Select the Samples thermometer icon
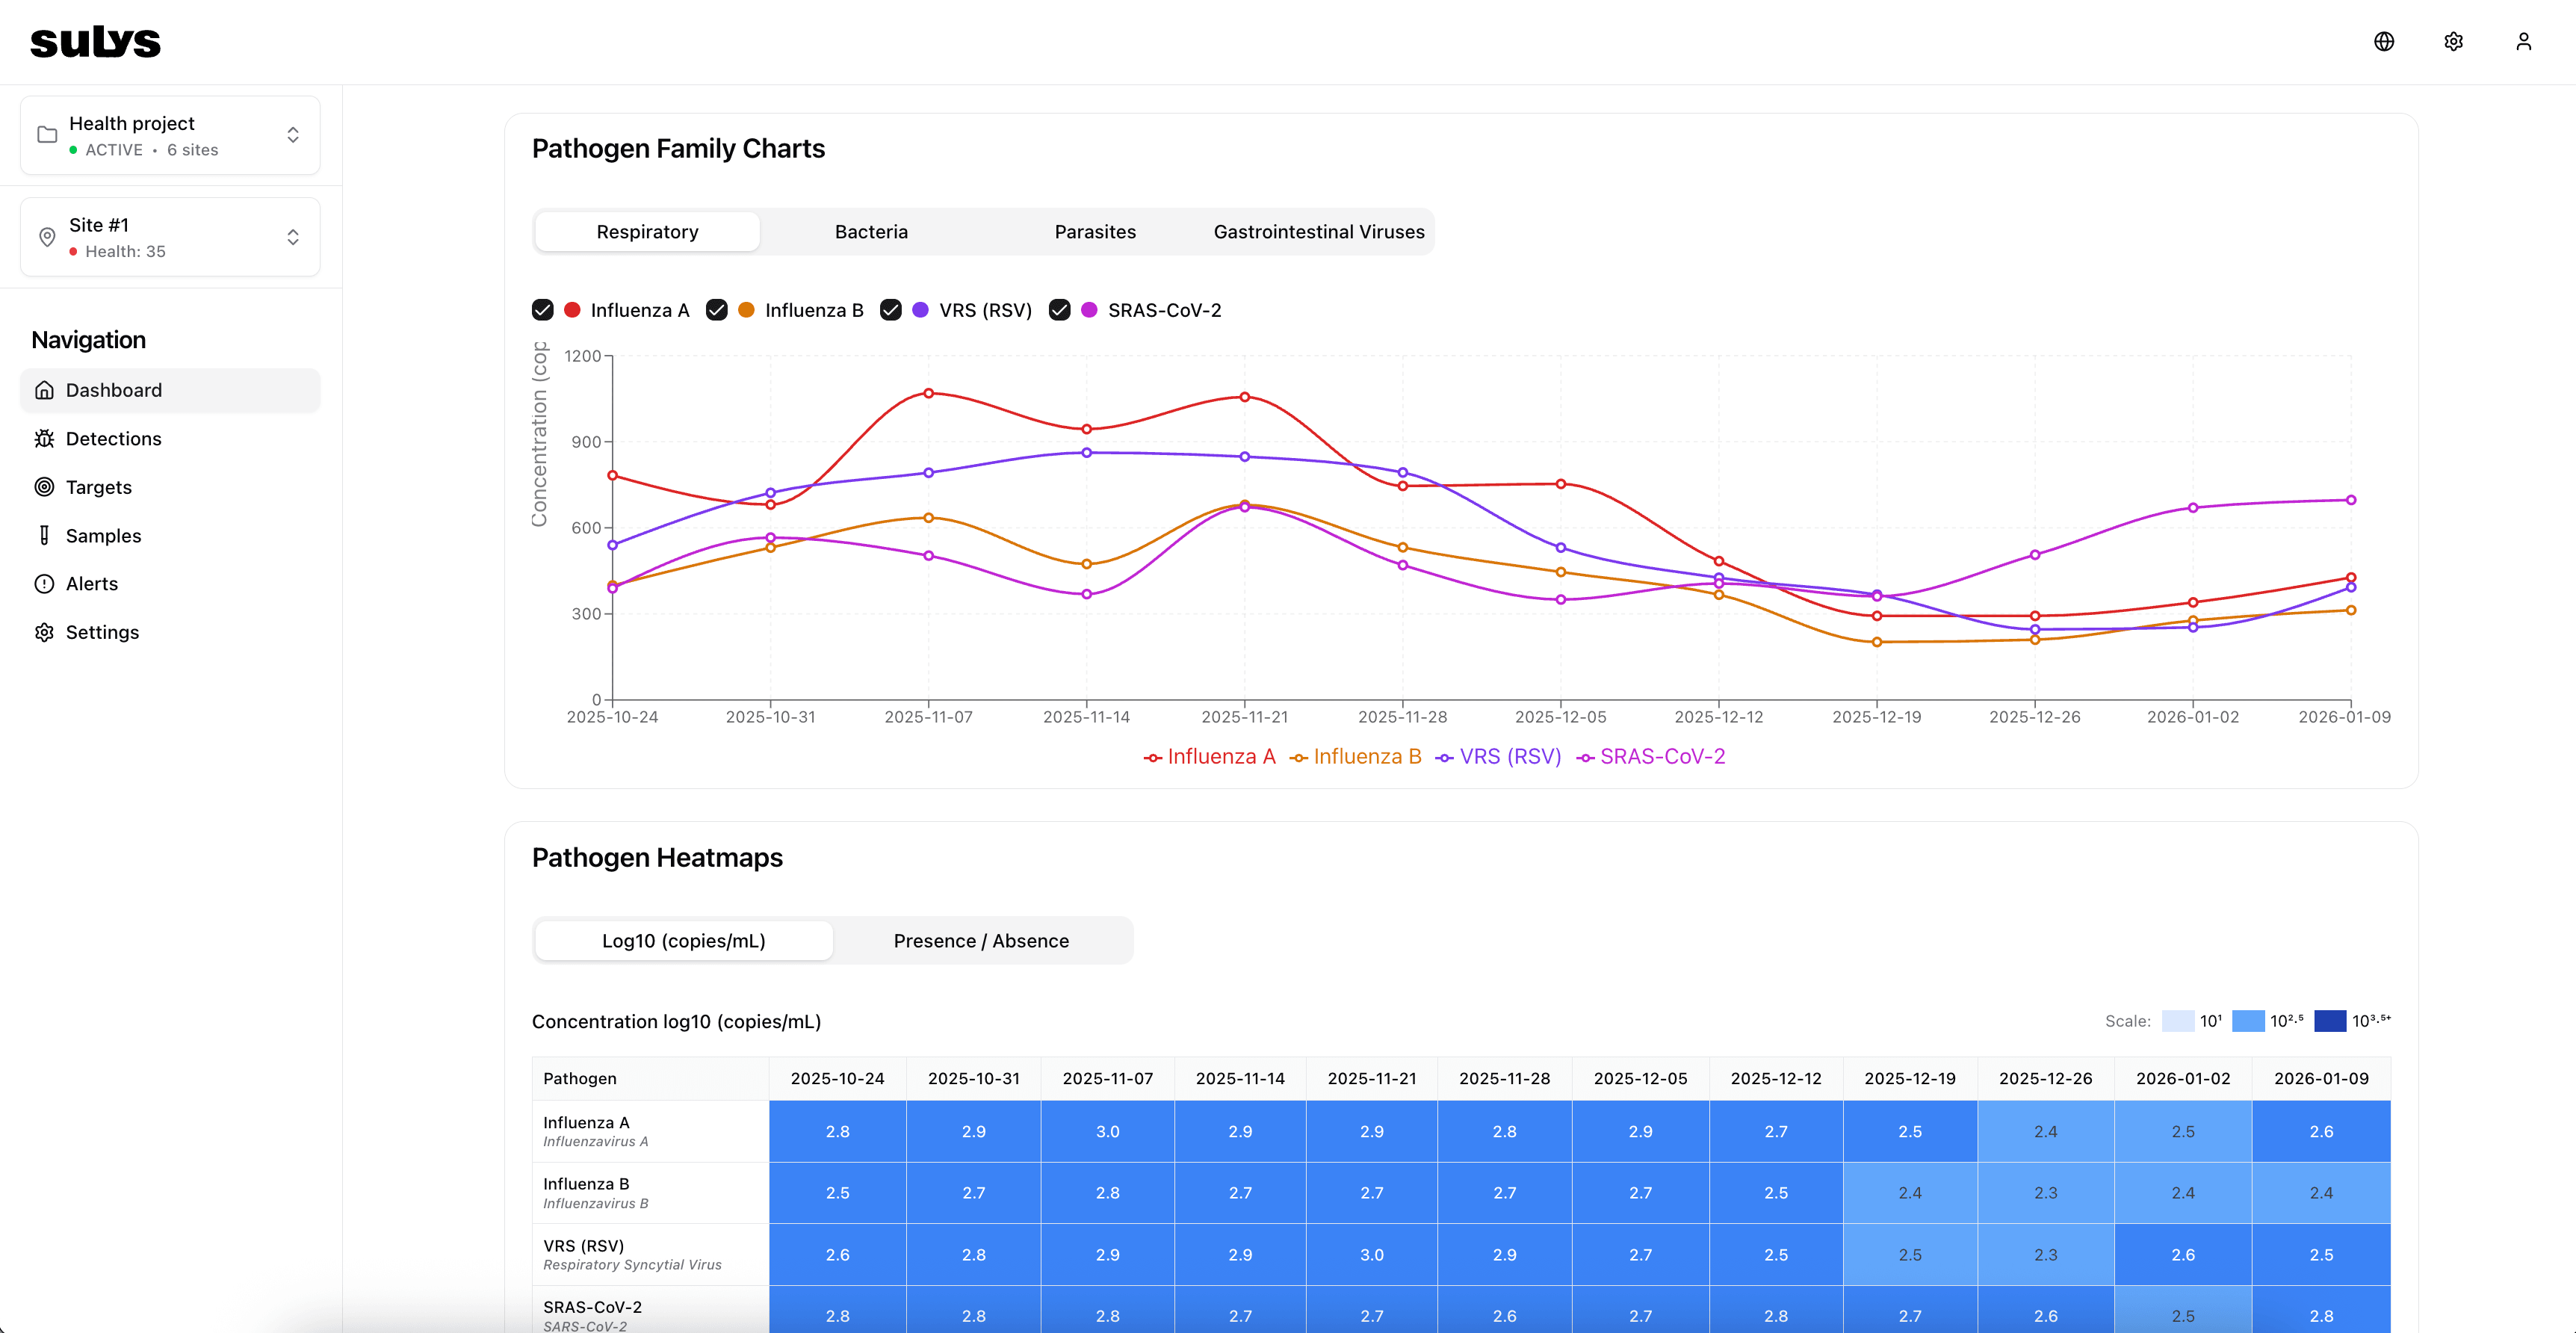The width and height of the screenshot is (2576, 1333). 45,535
